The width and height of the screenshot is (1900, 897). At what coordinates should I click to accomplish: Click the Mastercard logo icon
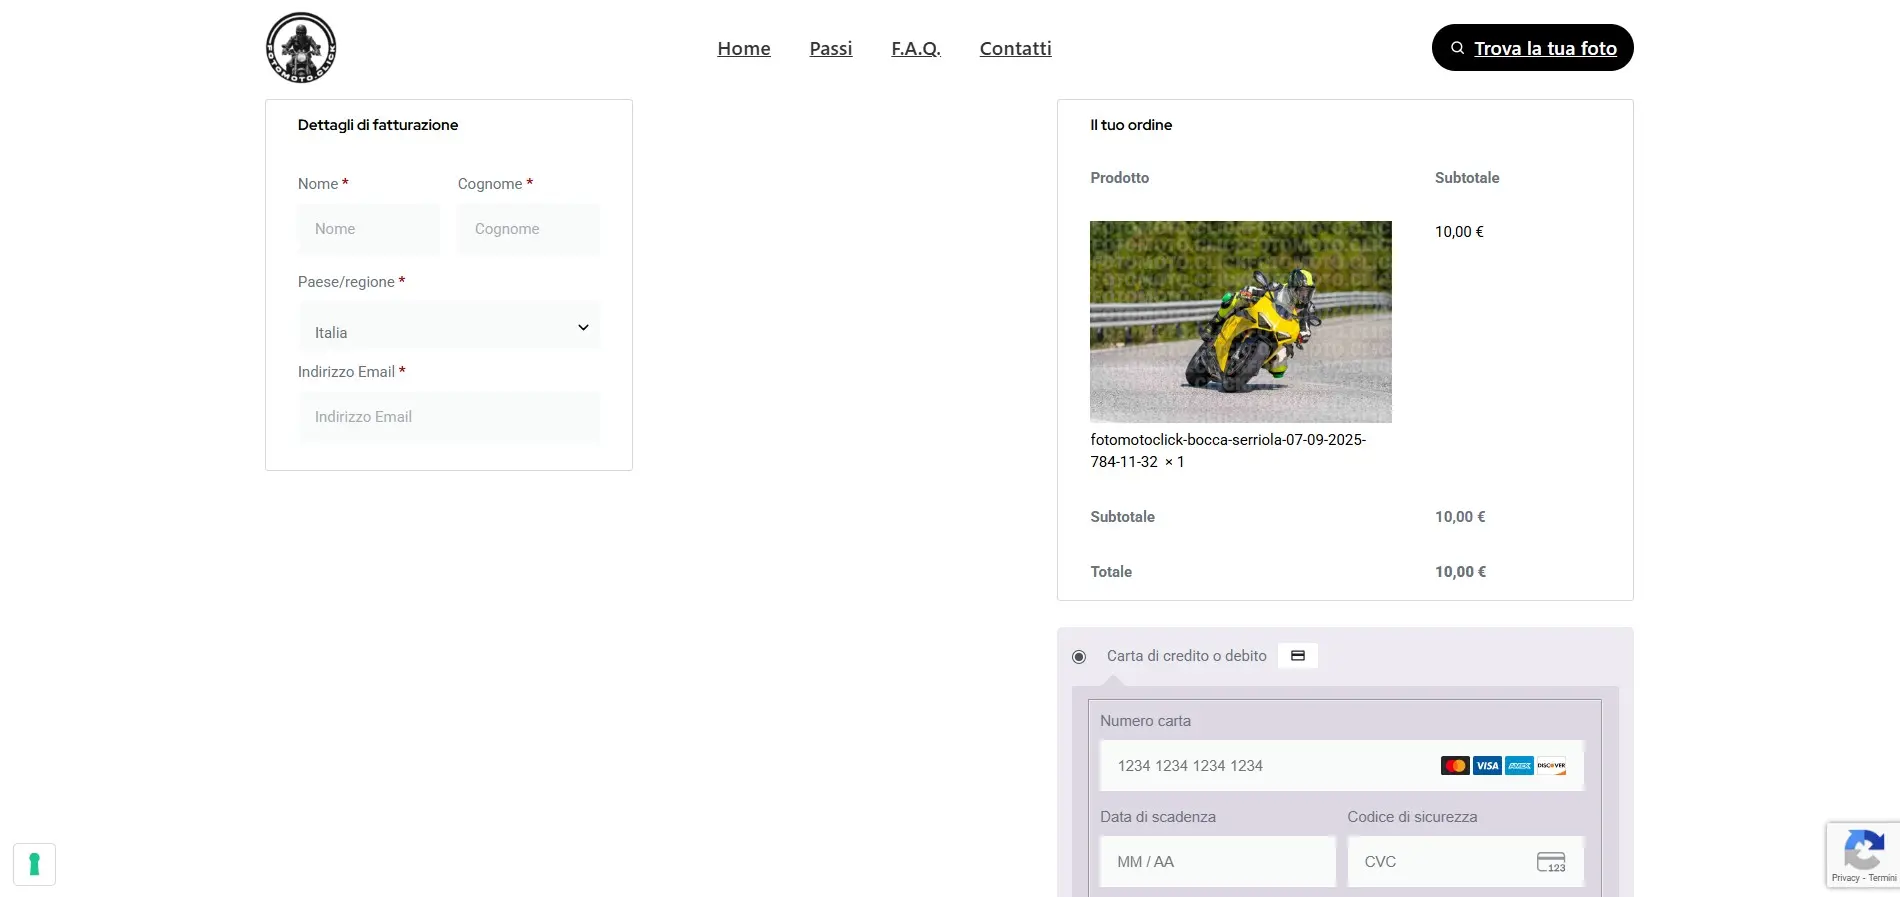1455,766
